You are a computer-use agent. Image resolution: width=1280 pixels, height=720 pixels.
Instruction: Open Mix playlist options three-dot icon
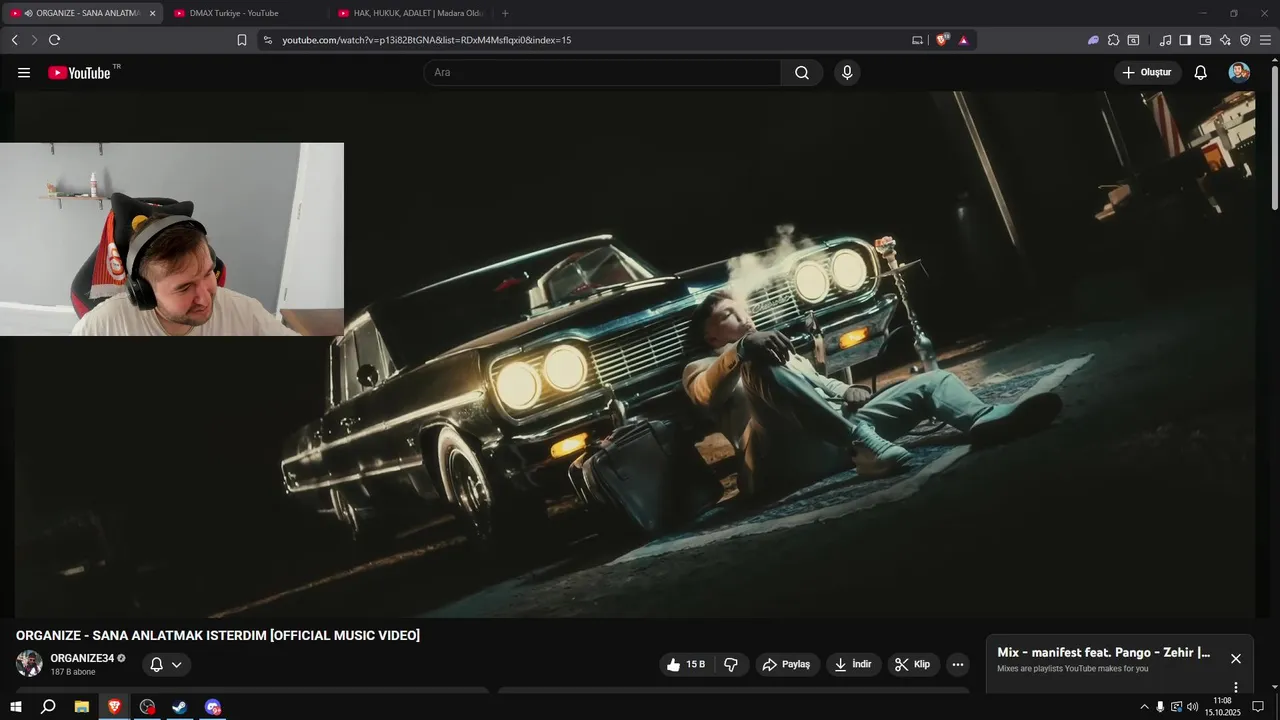tap(1236, 687)
